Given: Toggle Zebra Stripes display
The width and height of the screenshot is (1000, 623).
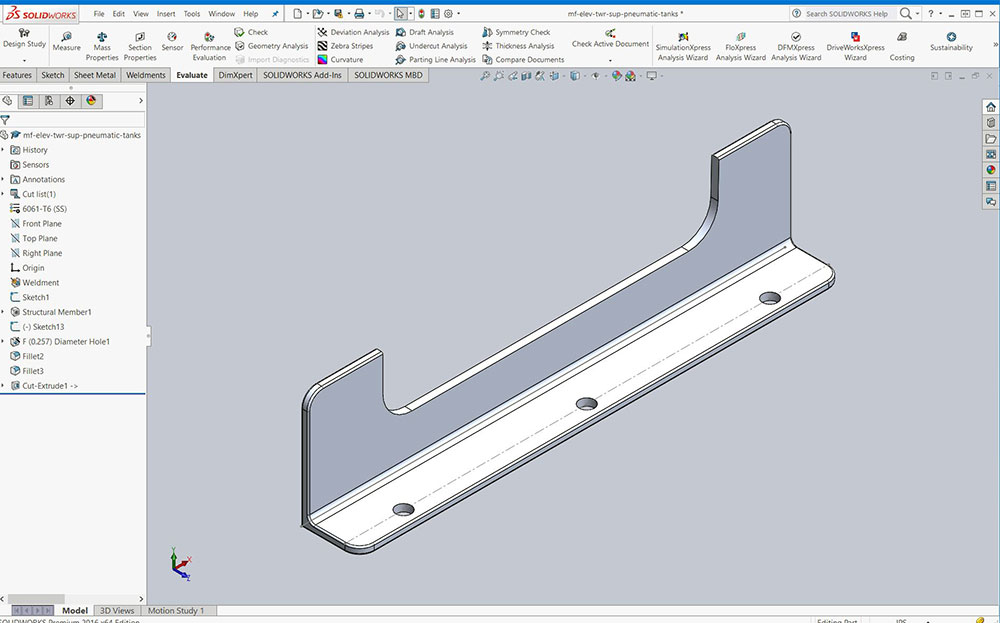Looking at the screenshot, I should 344,46.
